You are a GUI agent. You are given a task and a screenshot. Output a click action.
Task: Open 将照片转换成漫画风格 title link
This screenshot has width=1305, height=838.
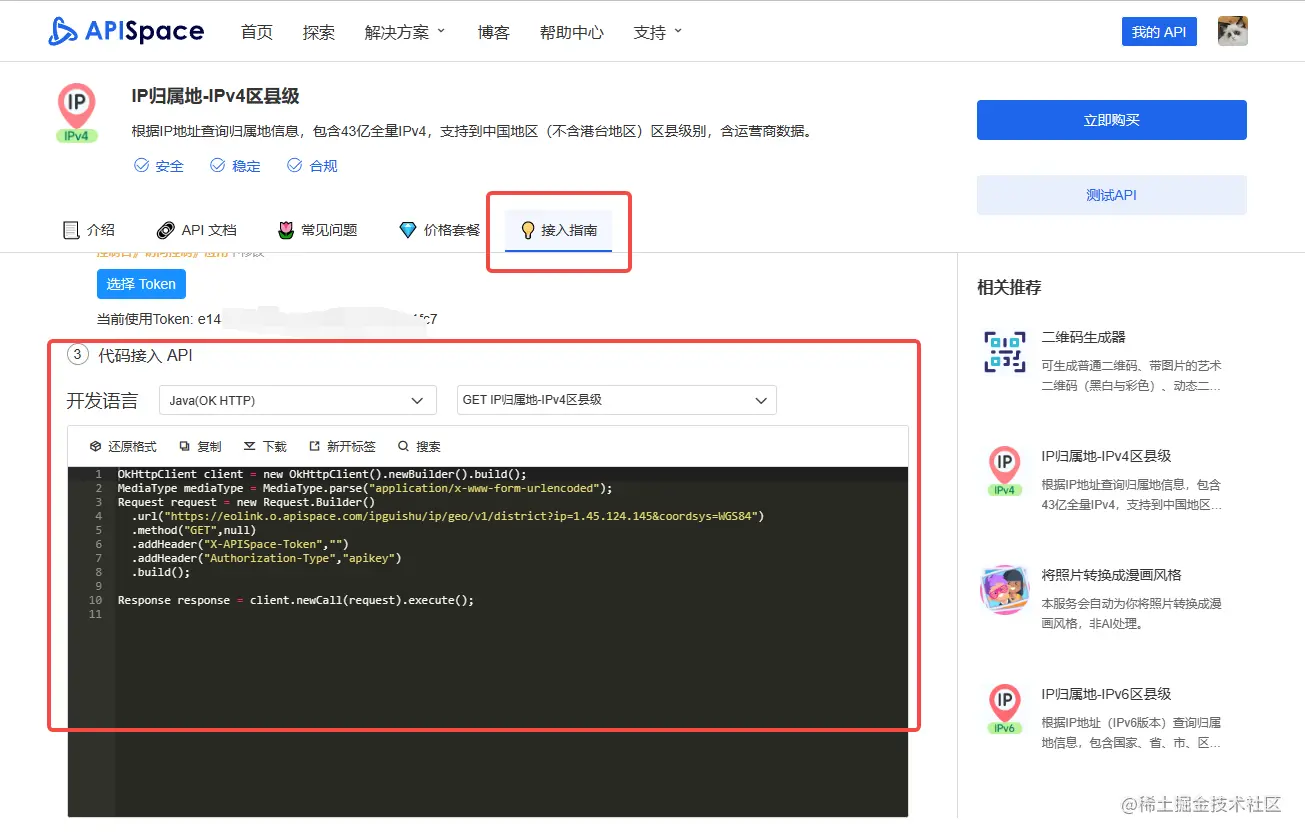pyautogui.click(x=1112, y=575)
